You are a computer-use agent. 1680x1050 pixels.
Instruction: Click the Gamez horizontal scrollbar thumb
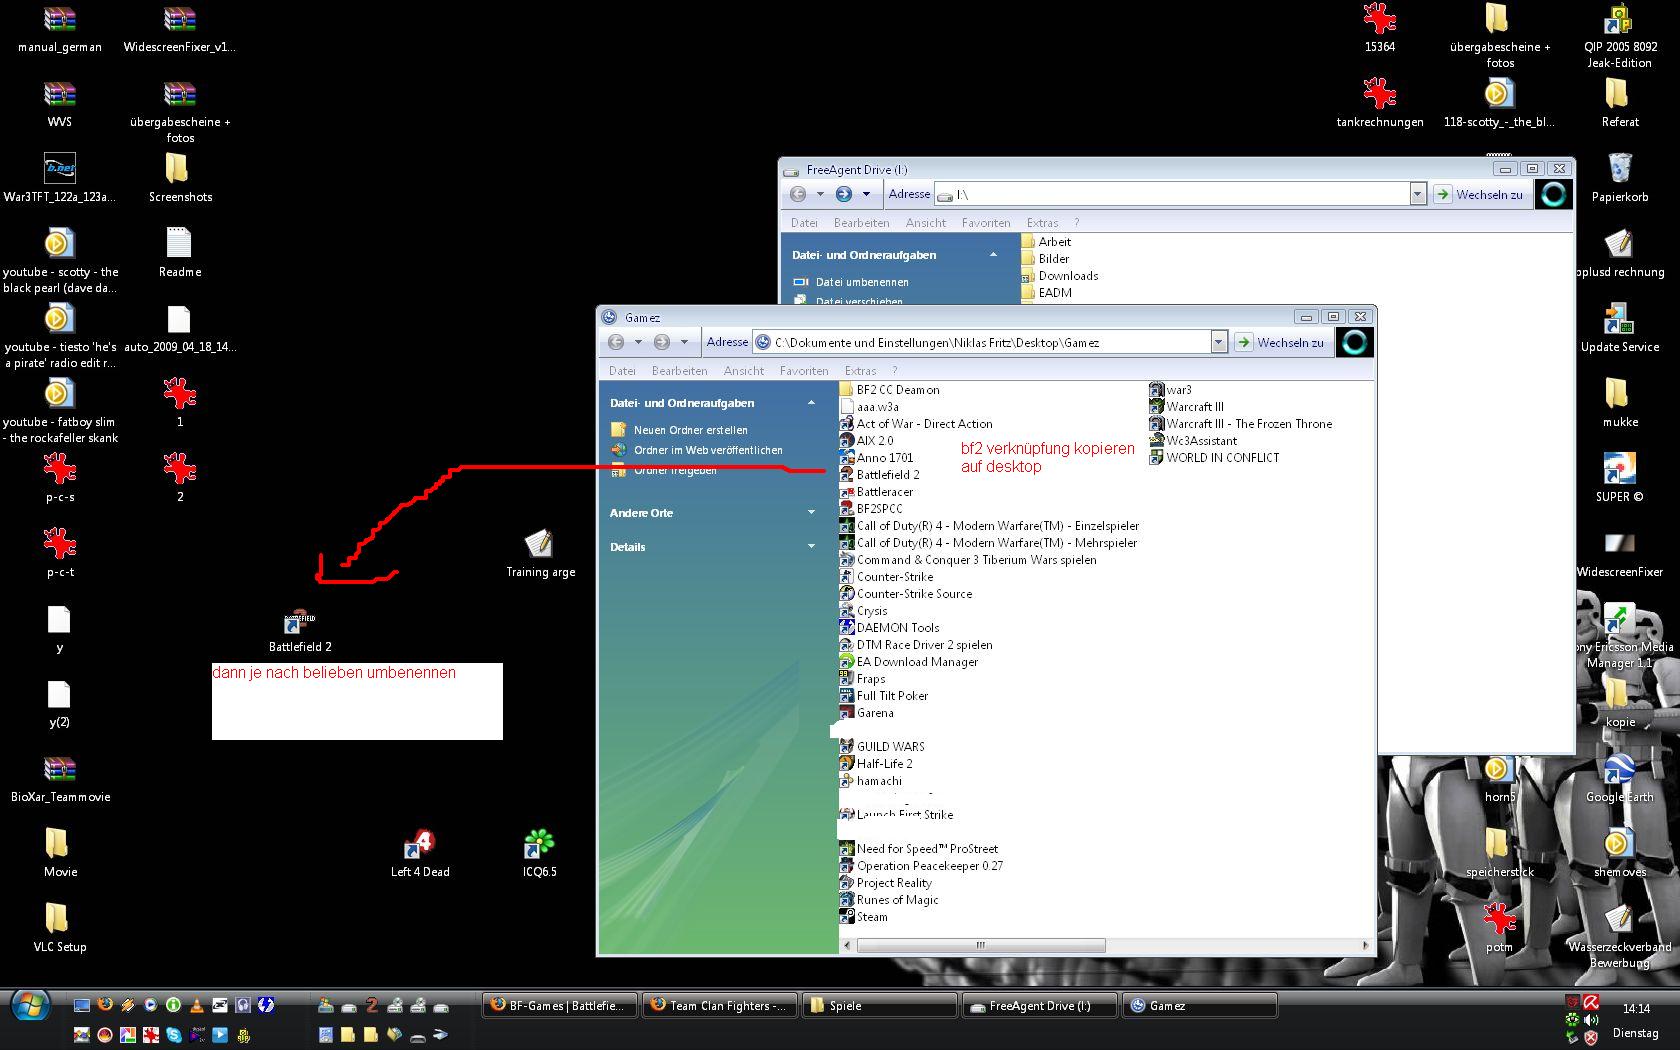(x=980, y=945)
